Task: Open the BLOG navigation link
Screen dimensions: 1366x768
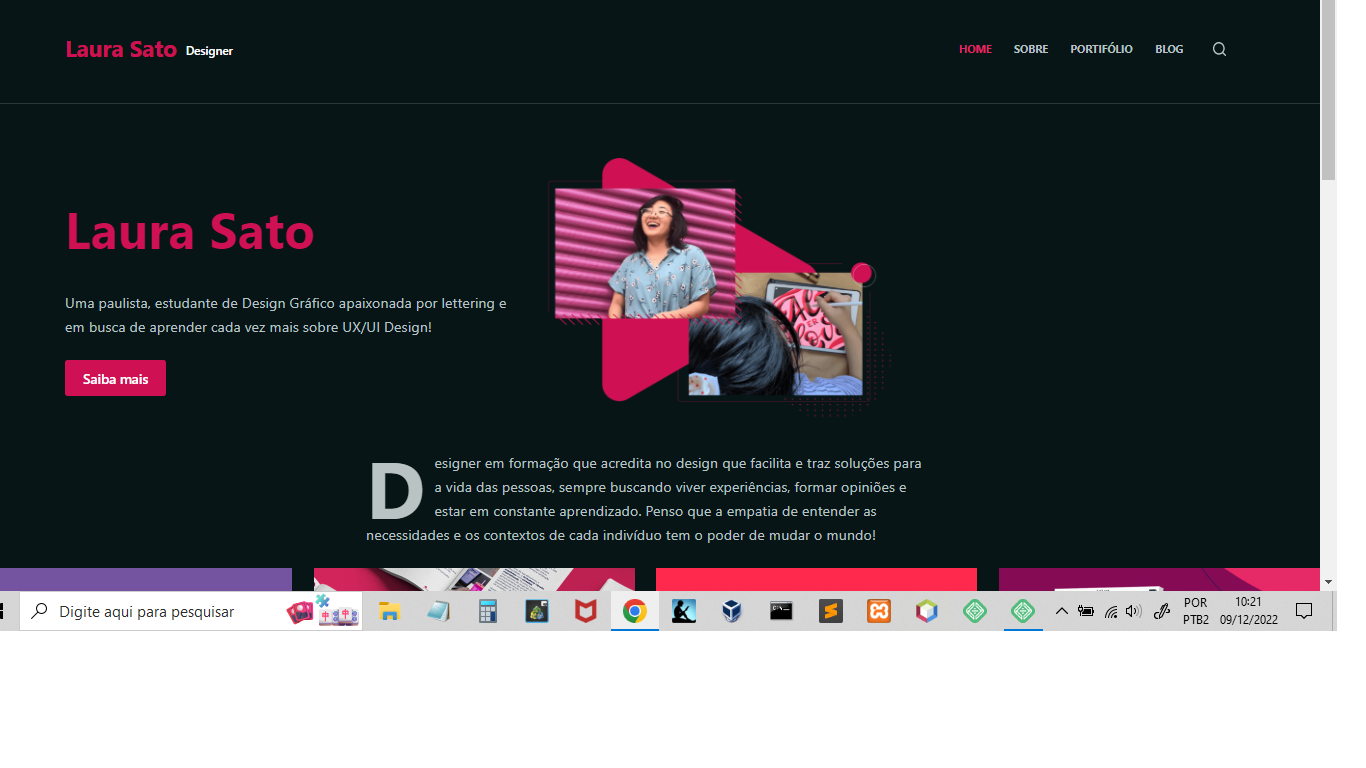Action: (1168, 49)
